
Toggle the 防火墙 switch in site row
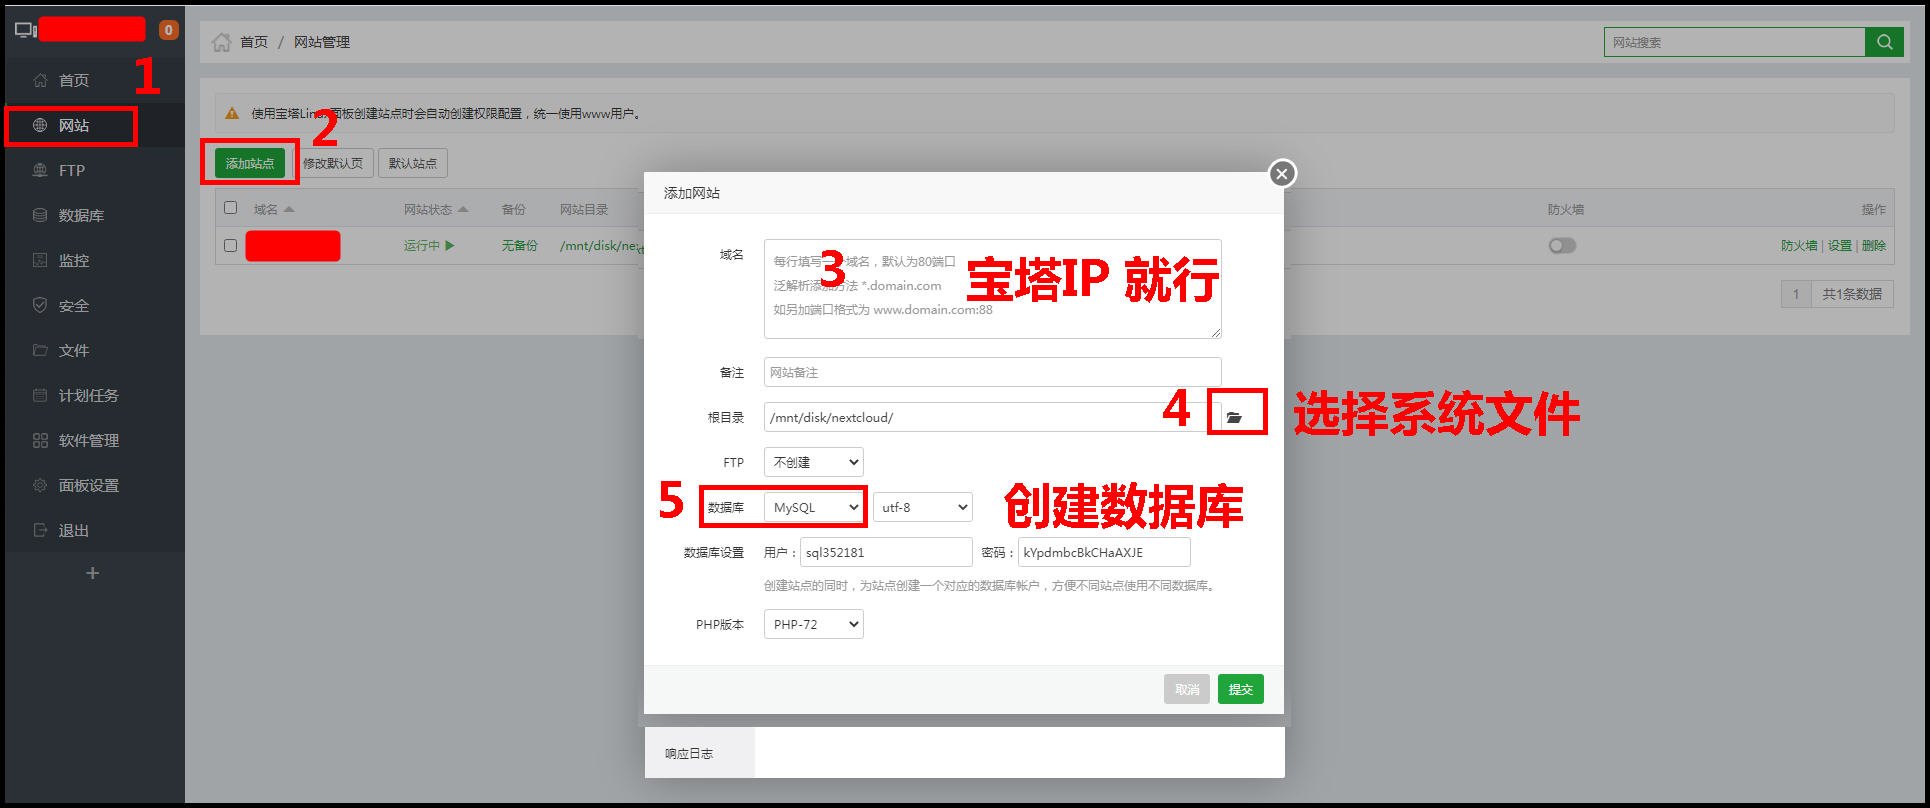(x=1562, y=245)
